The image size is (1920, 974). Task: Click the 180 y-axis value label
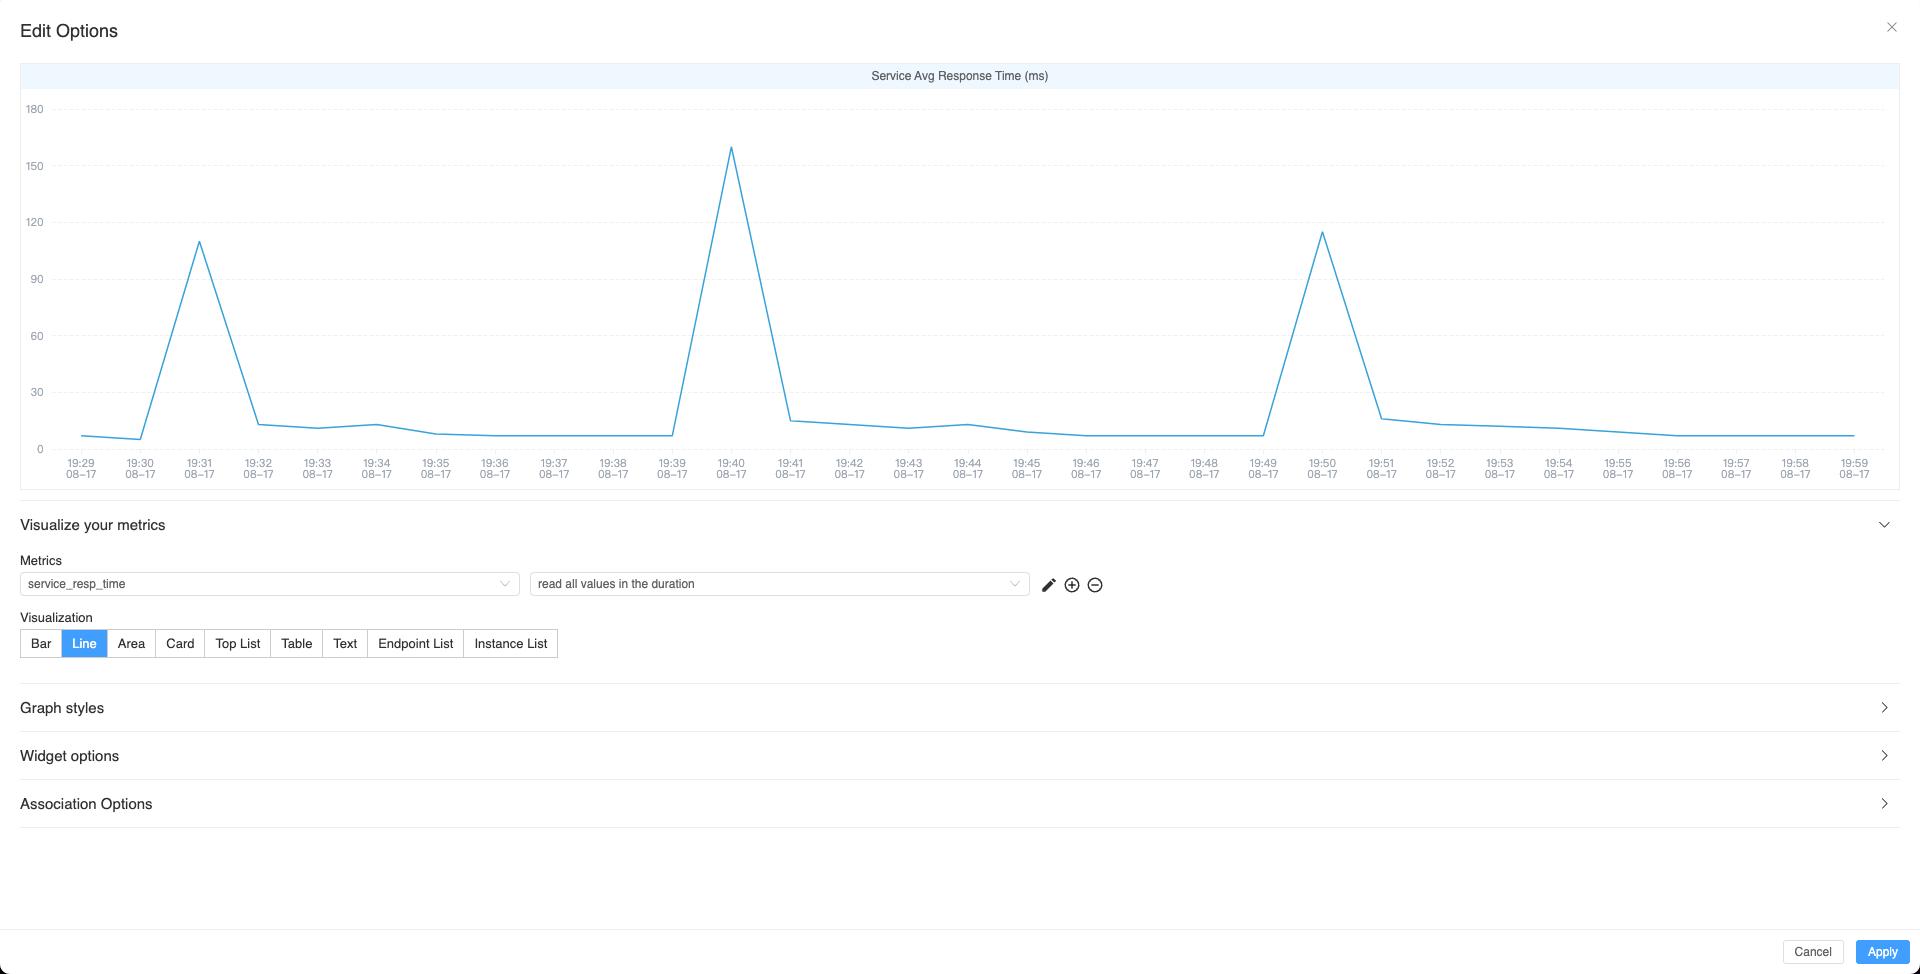pyautogui.click(x=35, y=109)
